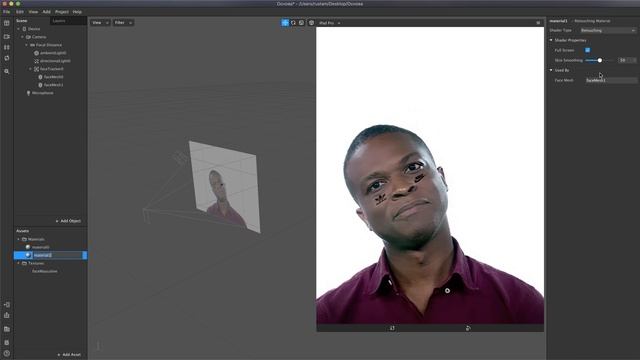Viewport: 640px width, 360px height.
Task: Click the Skin Smoothing value field
Action: (x=627, y=60)
